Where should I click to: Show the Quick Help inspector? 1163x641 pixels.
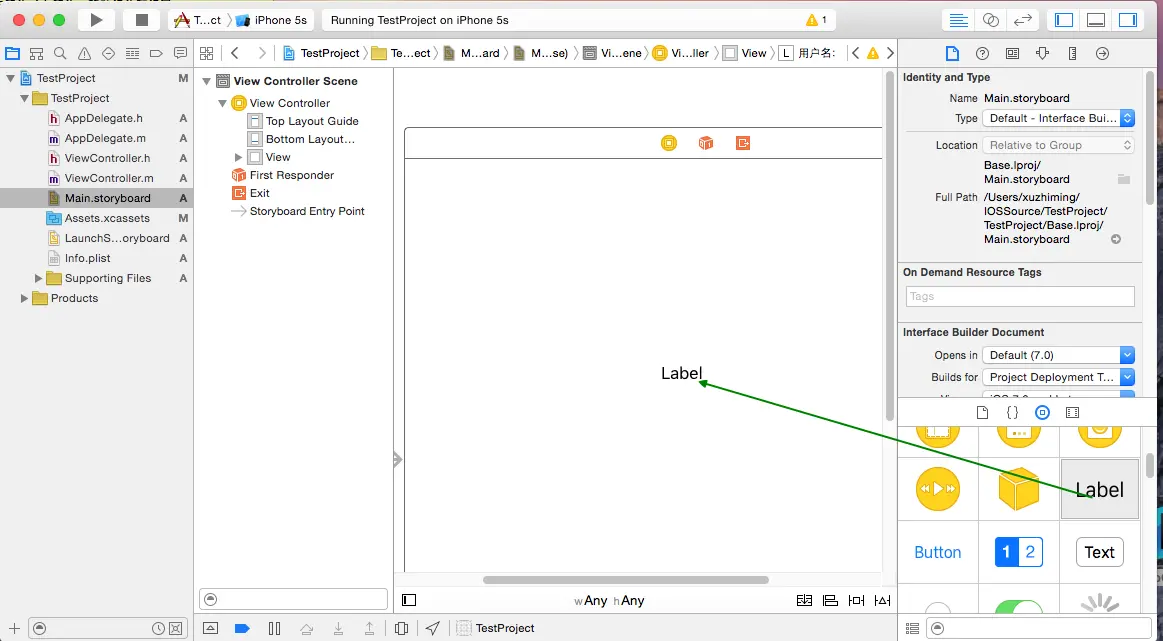click(982, 53)
